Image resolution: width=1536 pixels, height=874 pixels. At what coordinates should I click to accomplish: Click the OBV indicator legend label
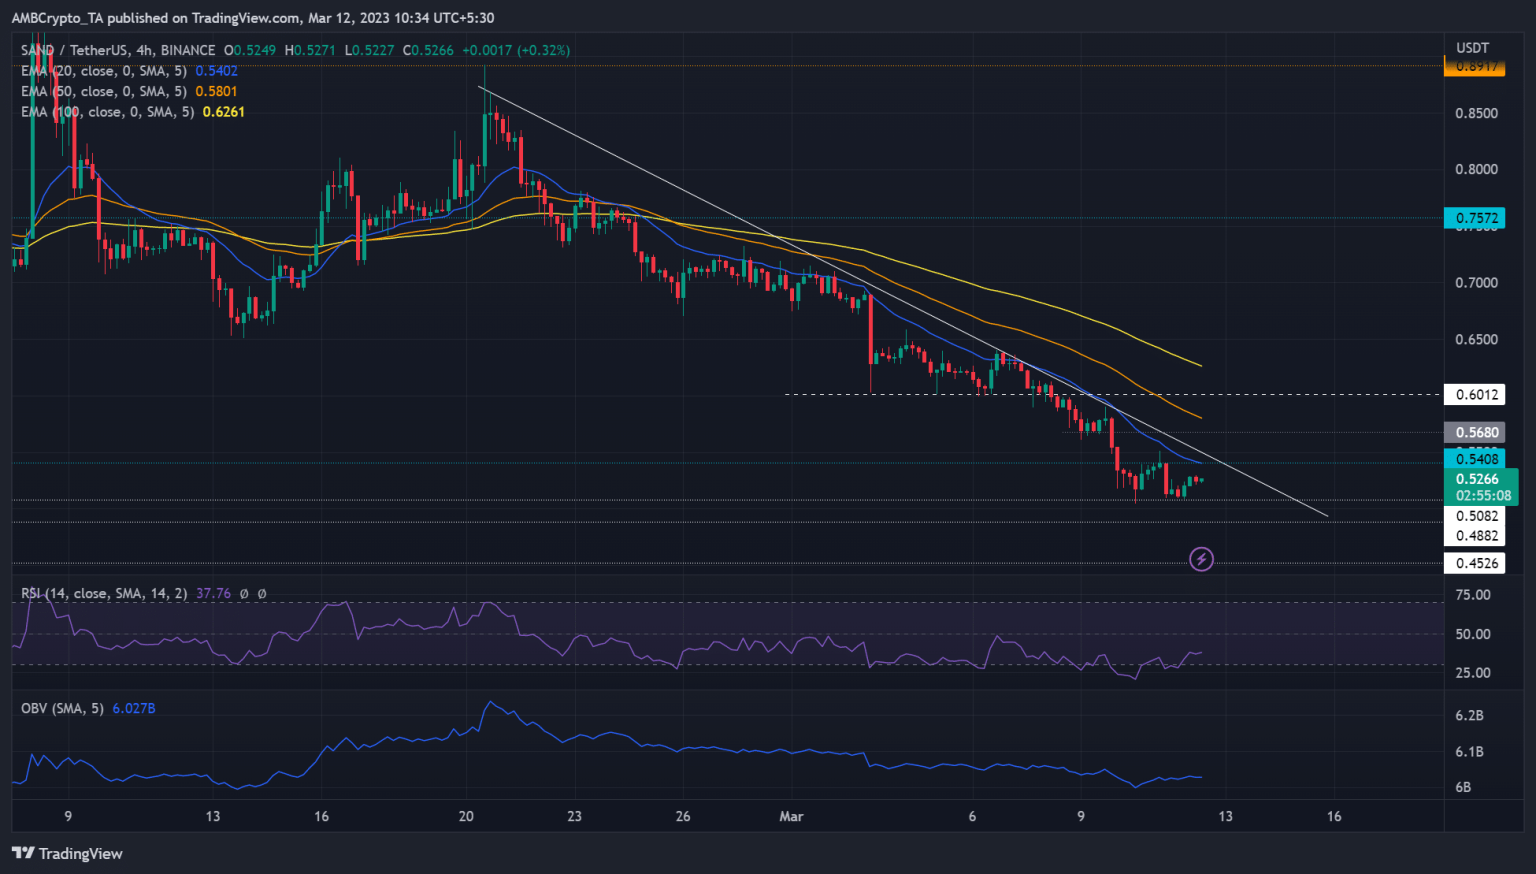coord(62,708)
